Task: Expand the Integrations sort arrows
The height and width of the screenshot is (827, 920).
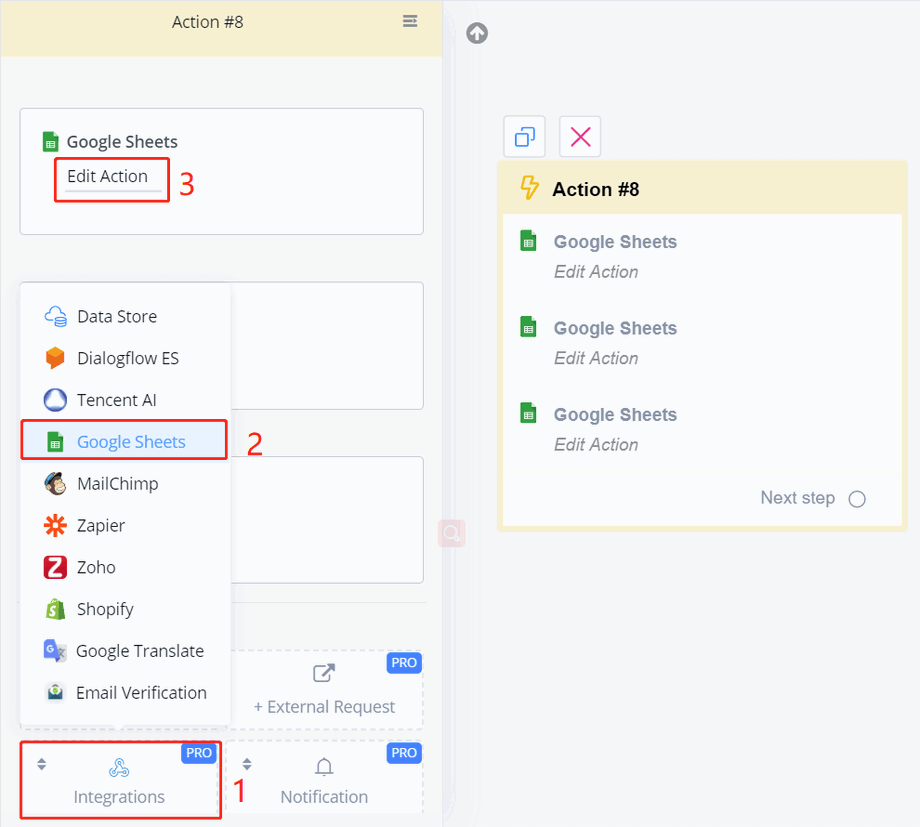Action: coord(42,764)
